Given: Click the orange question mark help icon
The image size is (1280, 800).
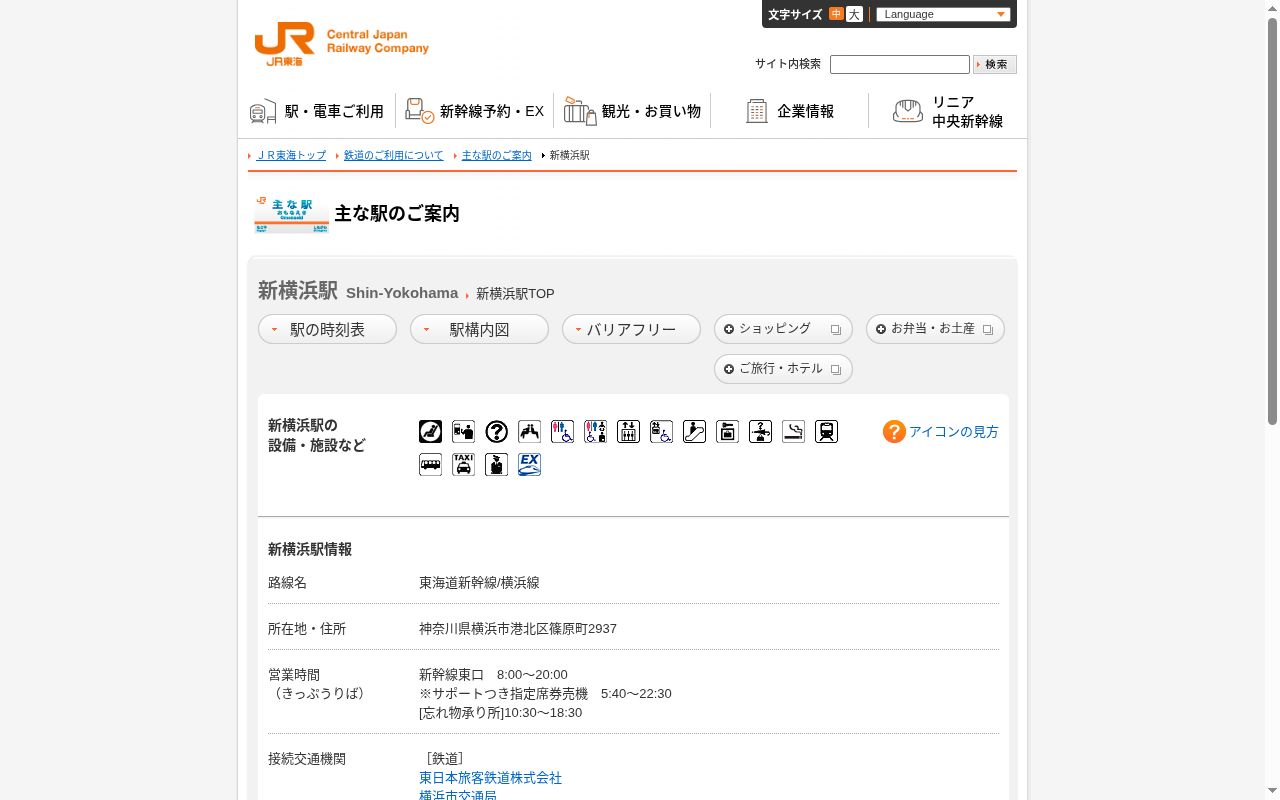Looking at the screenshot, I should tap(894, 432).
